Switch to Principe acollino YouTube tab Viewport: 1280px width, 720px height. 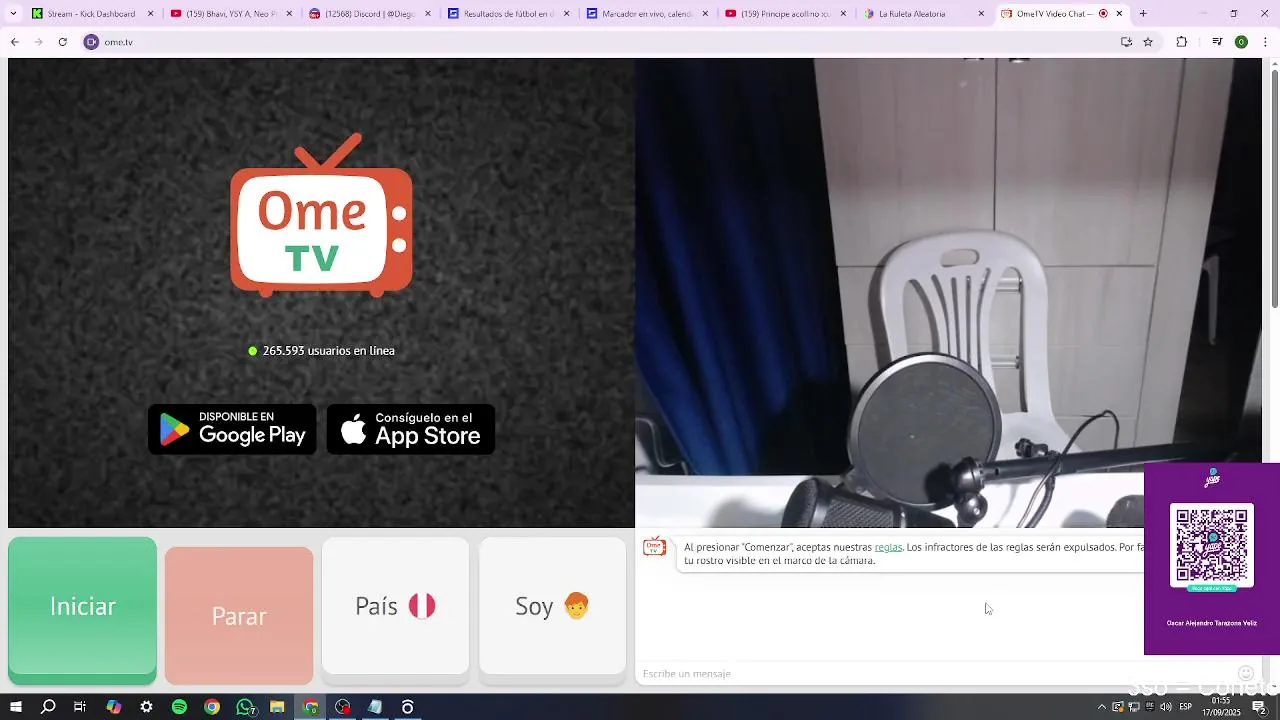(785, 14)
